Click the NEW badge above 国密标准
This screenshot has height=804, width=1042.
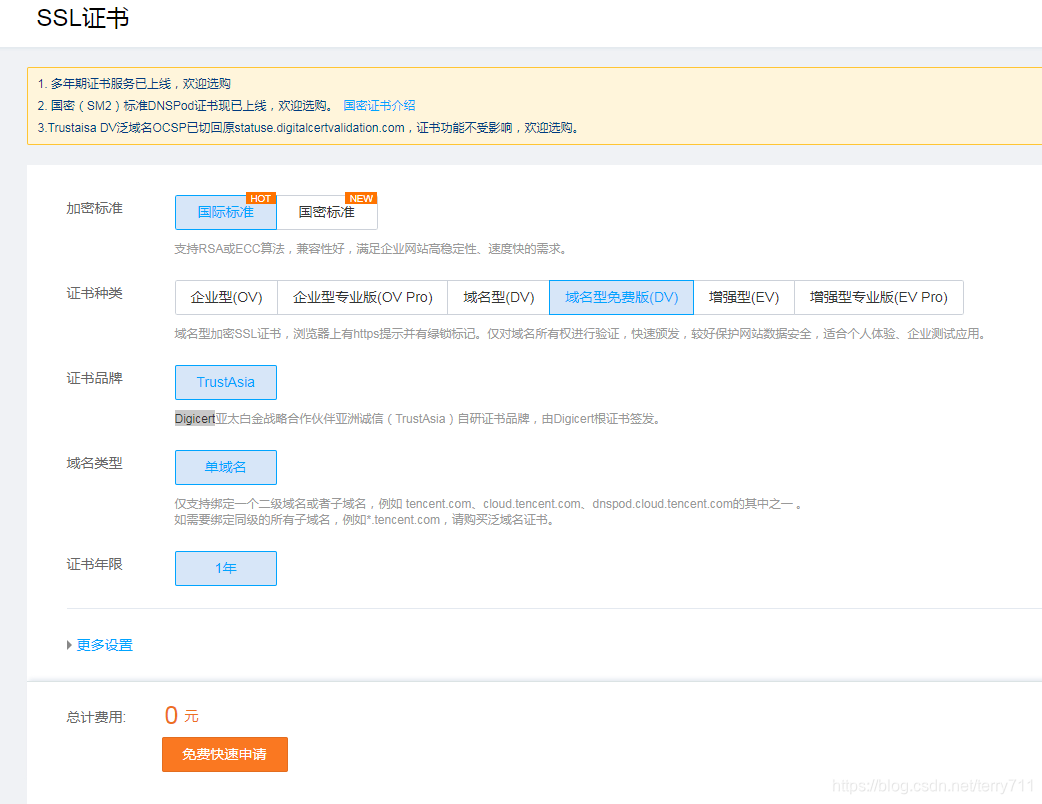point(360,198)
